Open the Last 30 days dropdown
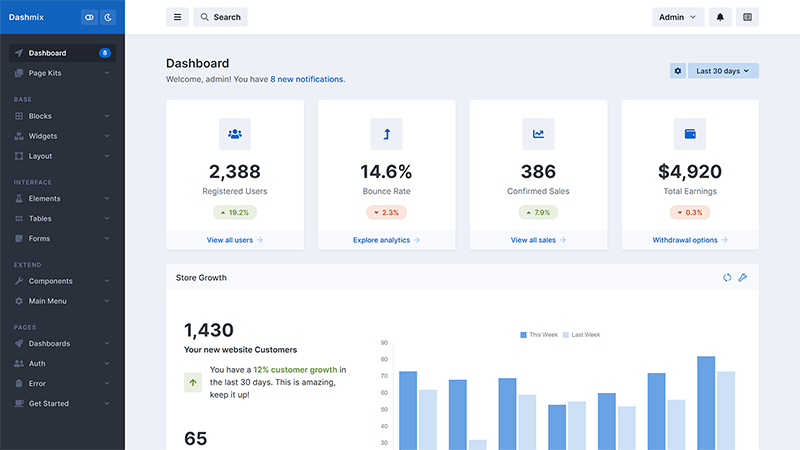800x450 pixels. (x=723, y=71)
